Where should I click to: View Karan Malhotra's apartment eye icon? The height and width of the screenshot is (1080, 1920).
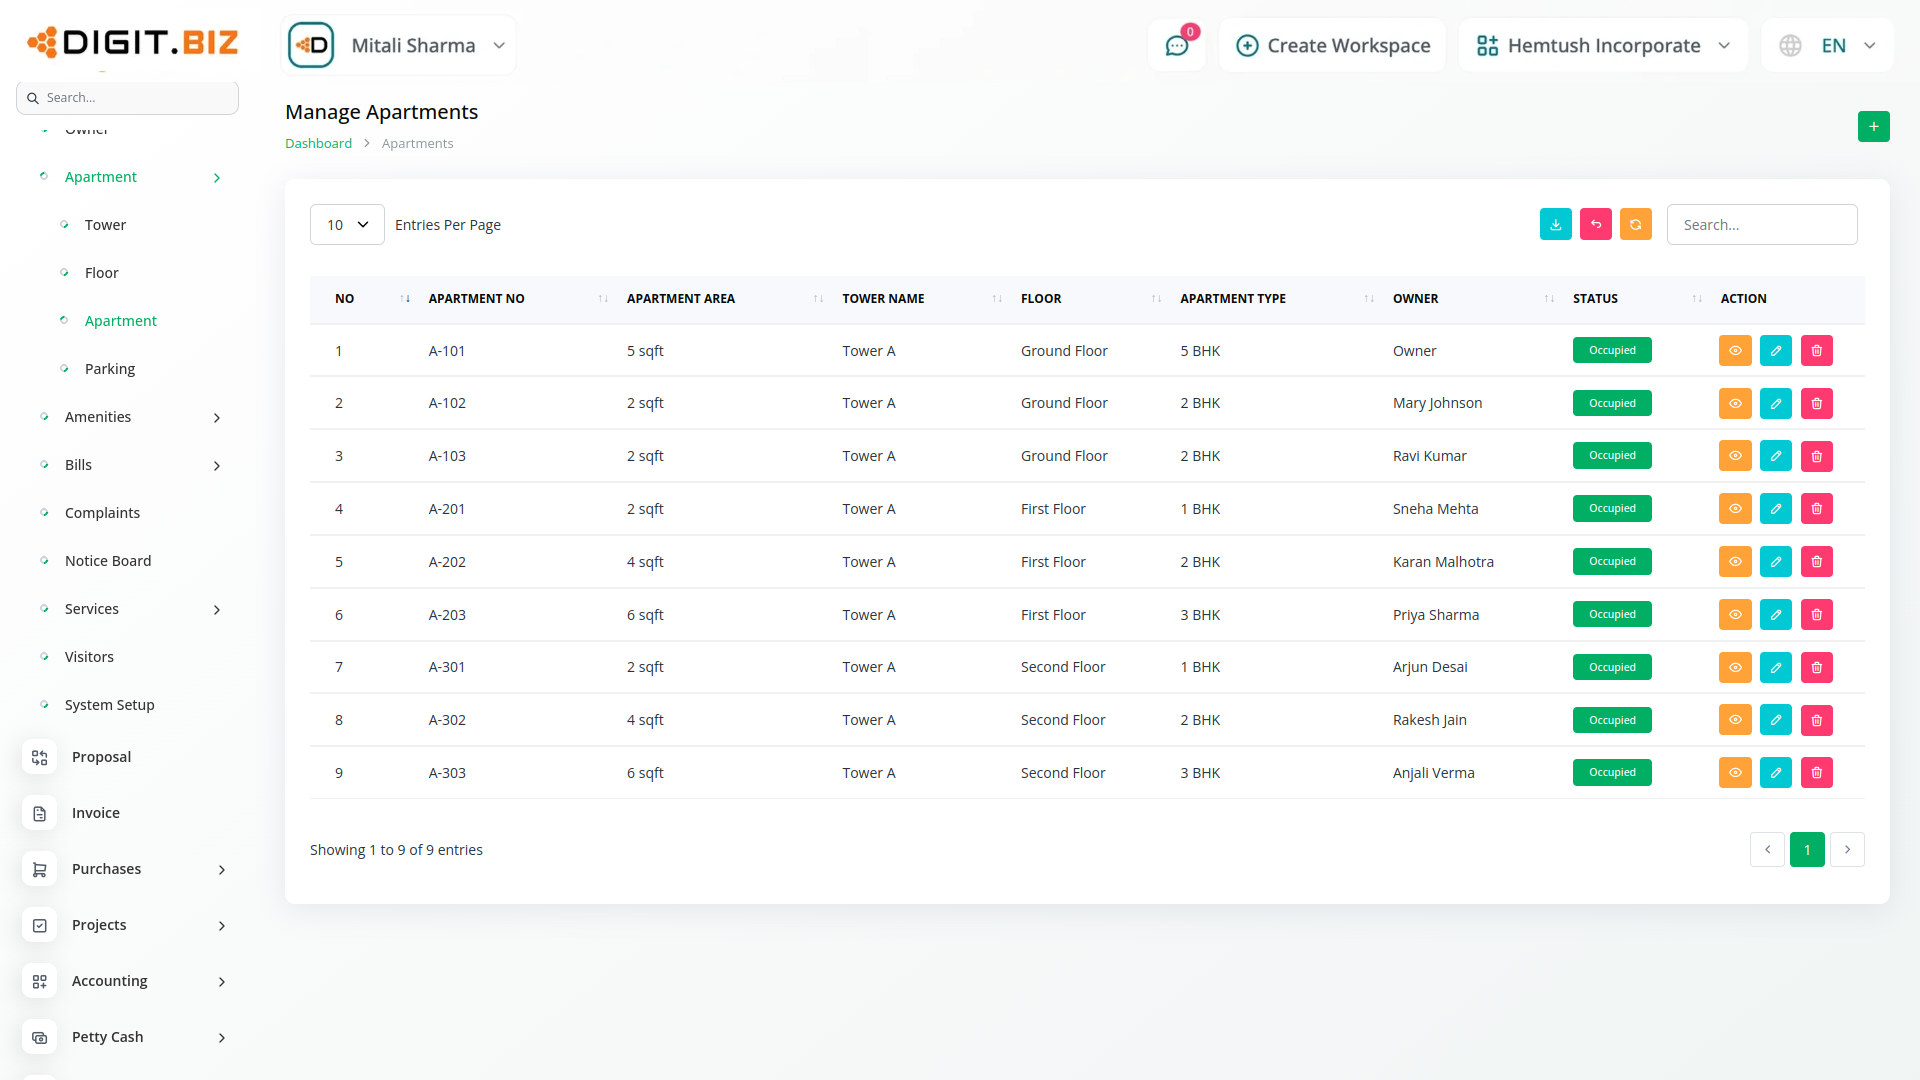[x=1735, y=562]
